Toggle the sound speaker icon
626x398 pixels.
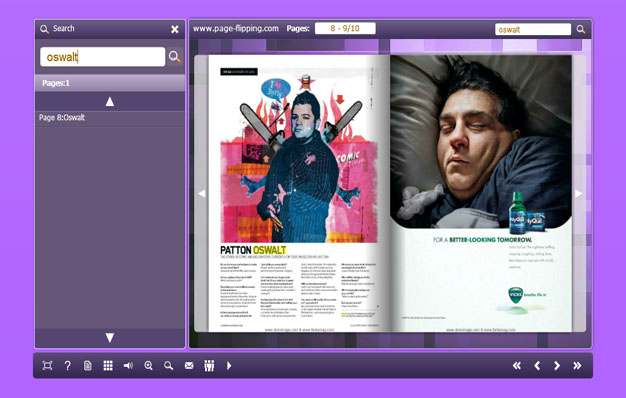(128, 365)
